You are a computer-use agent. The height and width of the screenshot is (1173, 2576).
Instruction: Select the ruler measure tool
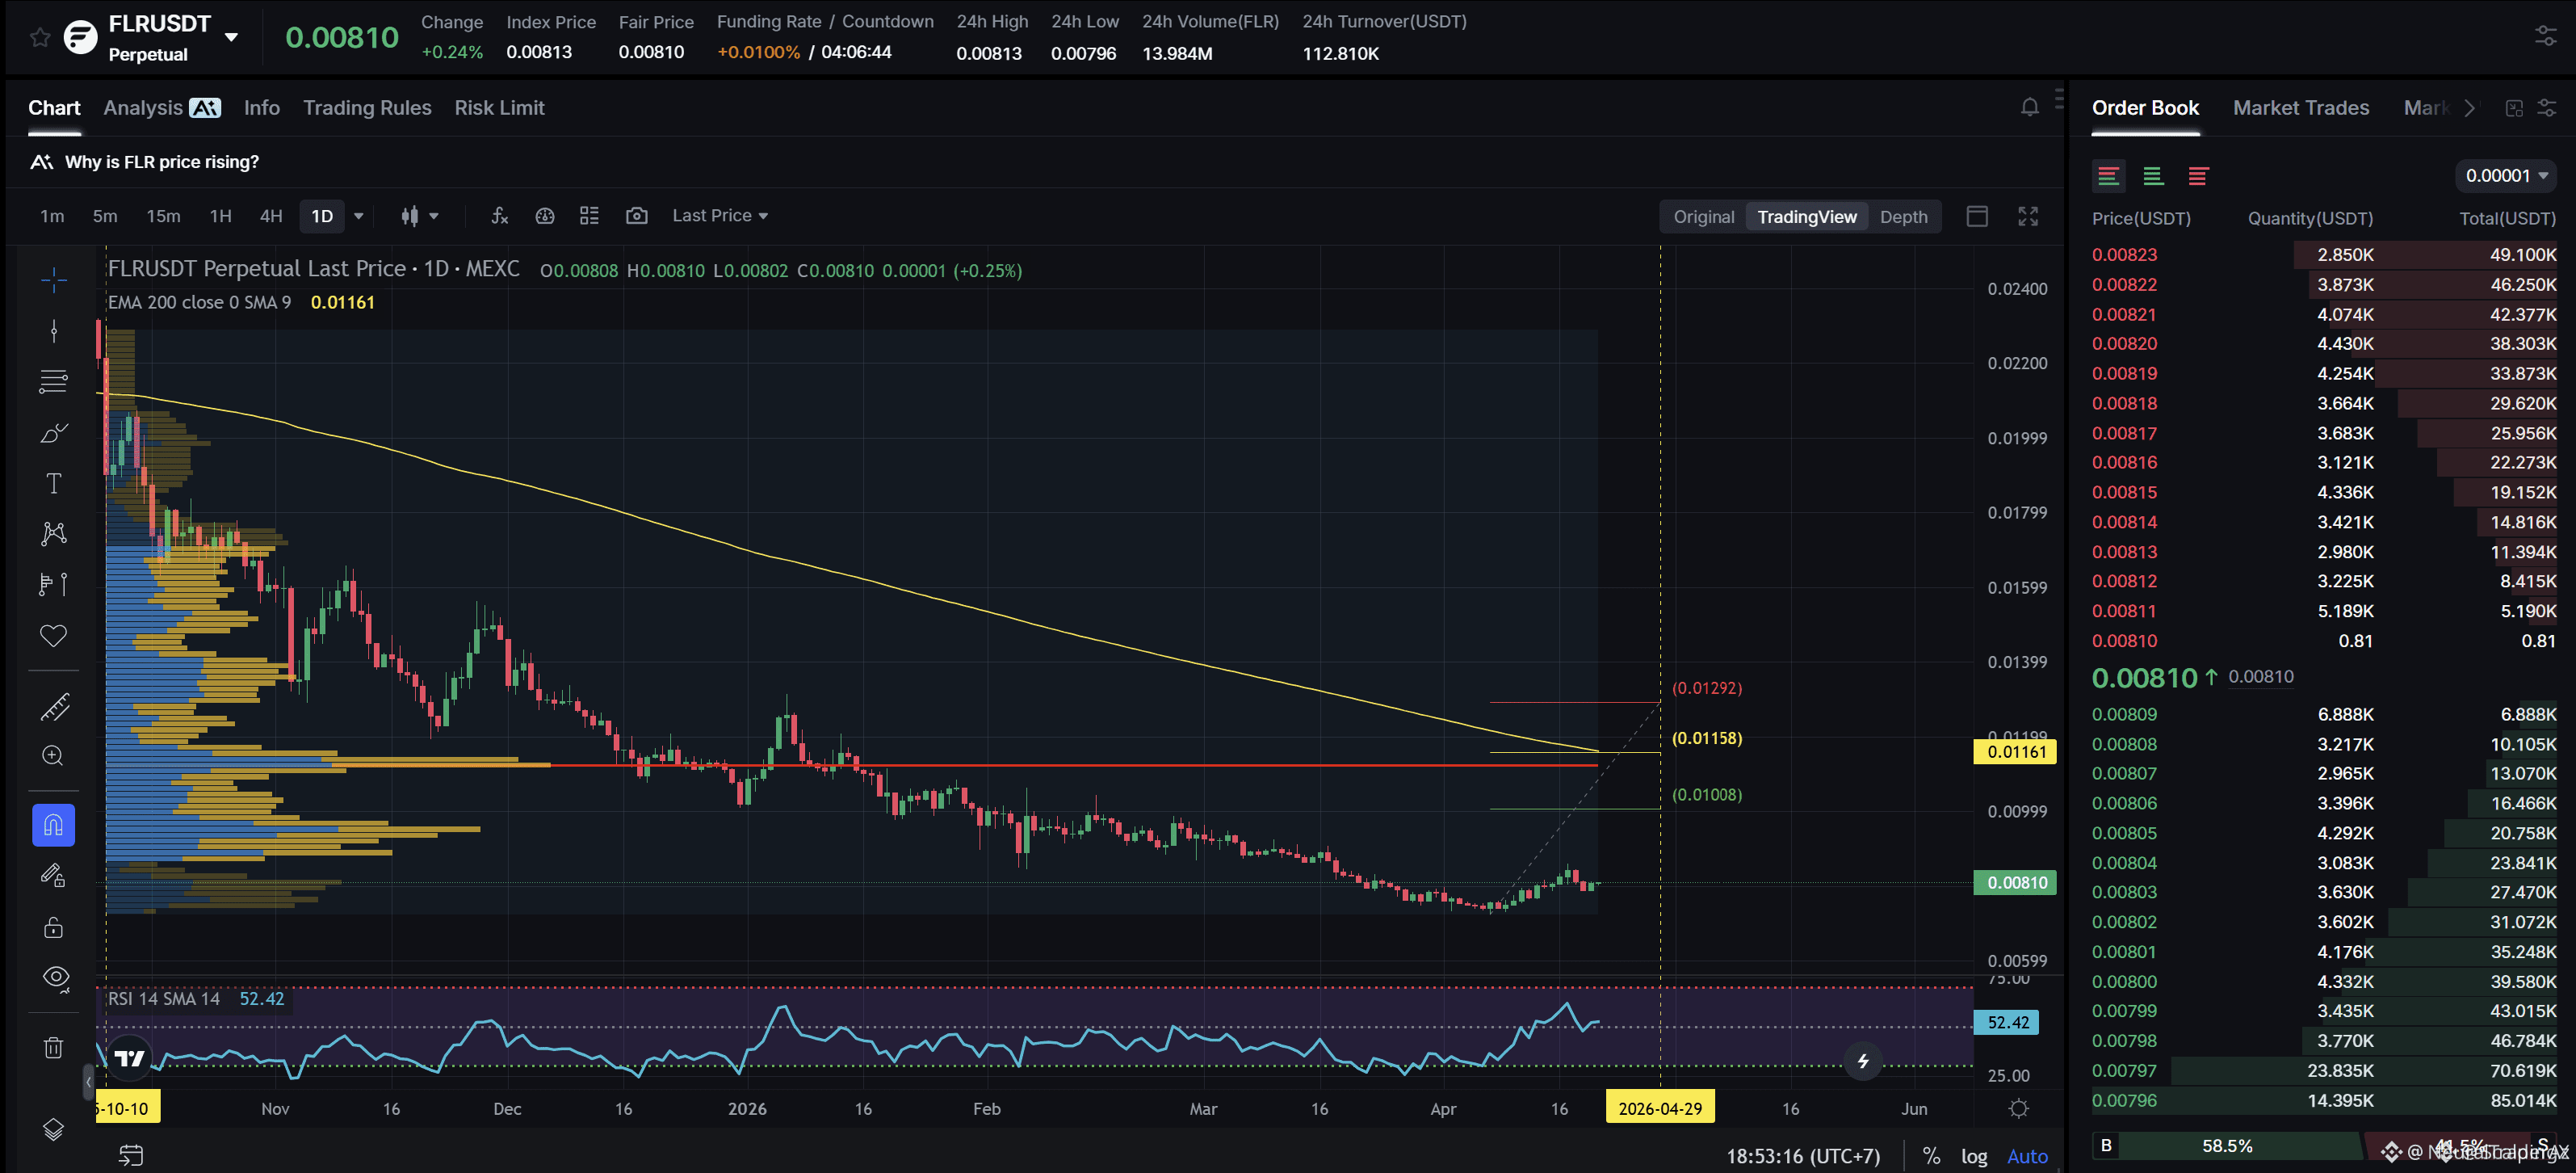coord(54,707)
